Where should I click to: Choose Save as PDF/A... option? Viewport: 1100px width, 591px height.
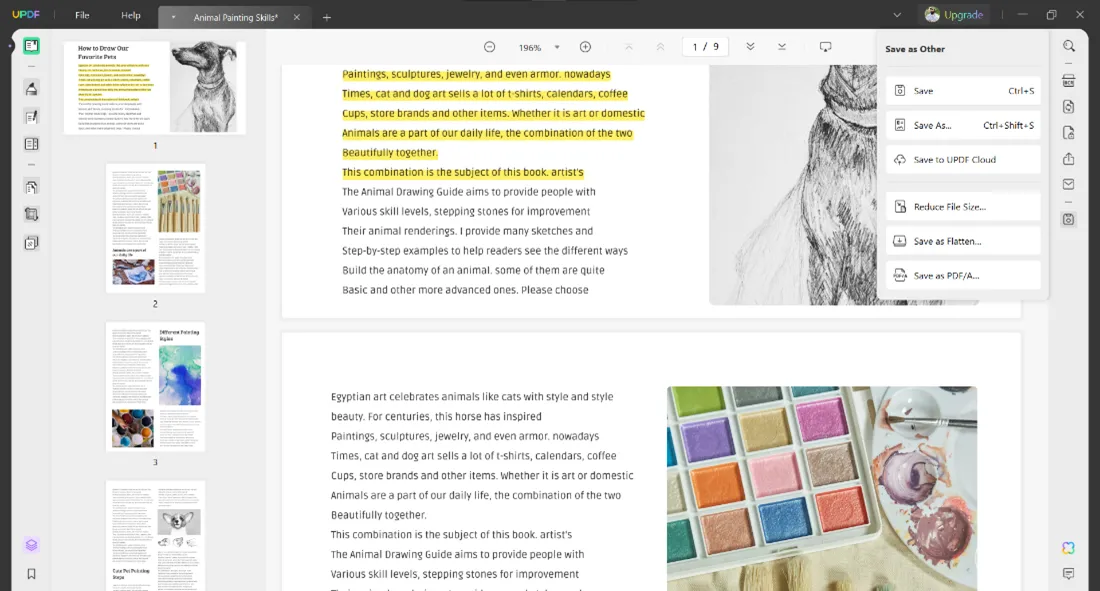click(962, 275)
